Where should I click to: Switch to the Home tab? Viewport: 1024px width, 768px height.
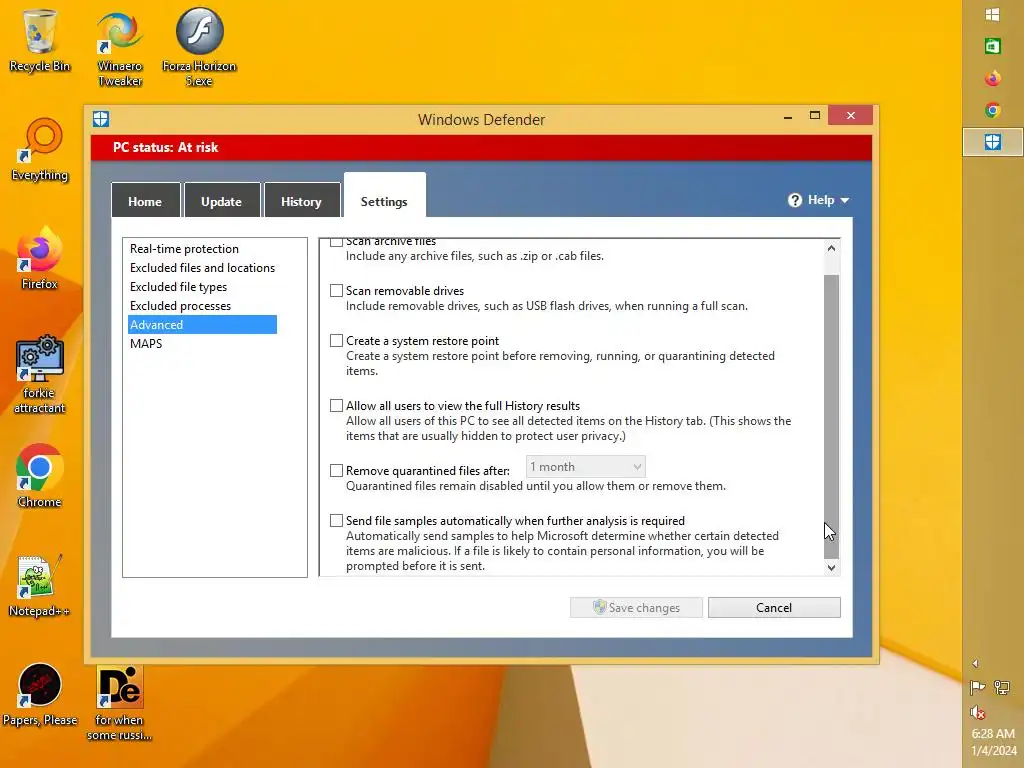pyautogui.click(x=145, y=201)
